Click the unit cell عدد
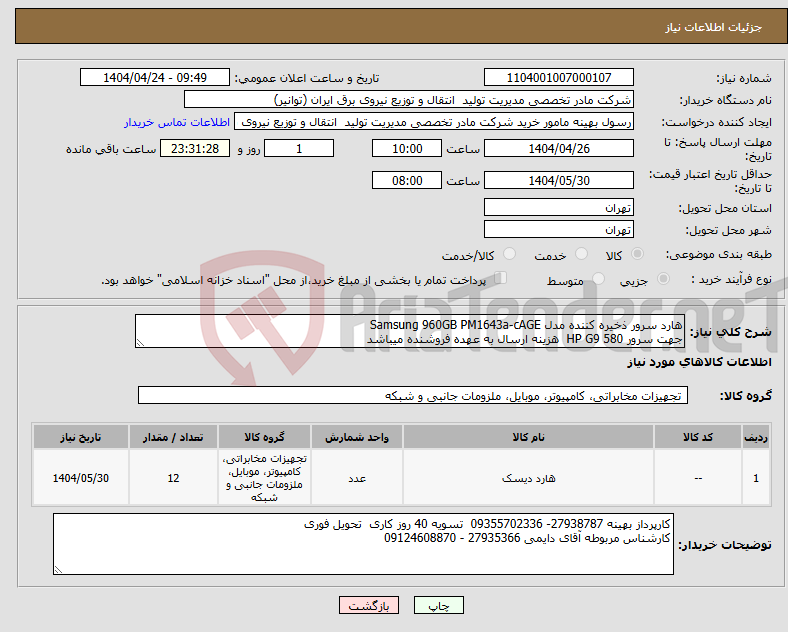Image resolution: width=788 pixels, height=632 pixels. 357,478
